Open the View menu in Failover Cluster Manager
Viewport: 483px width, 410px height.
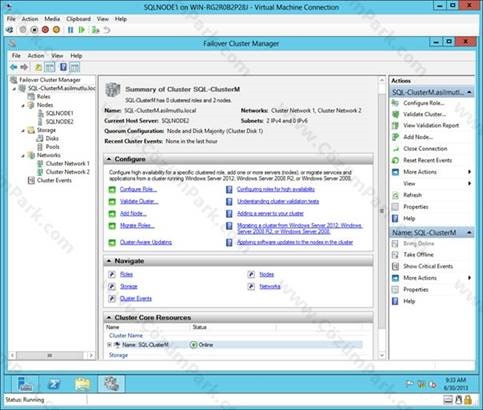(57, 56)
